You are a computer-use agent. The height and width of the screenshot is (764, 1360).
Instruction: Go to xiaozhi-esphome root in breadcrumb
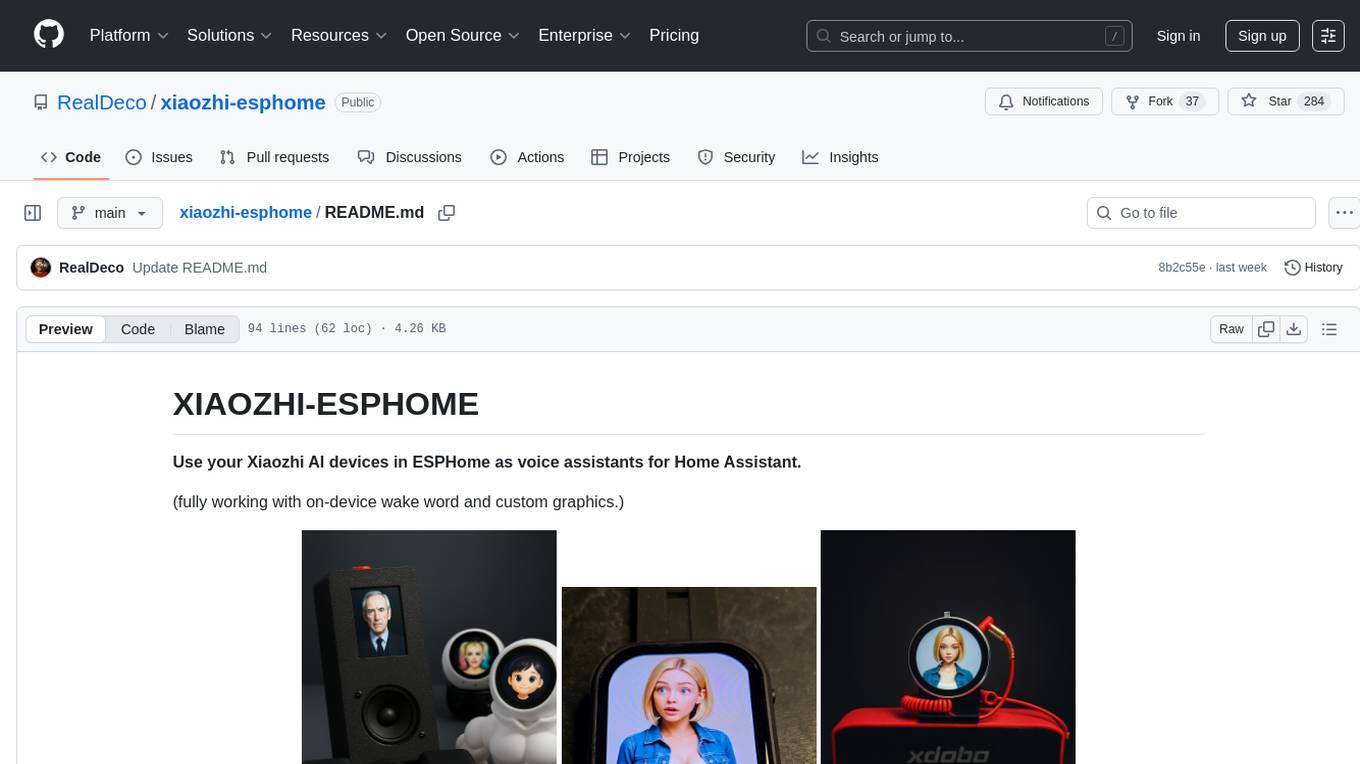tap(245, 212)
